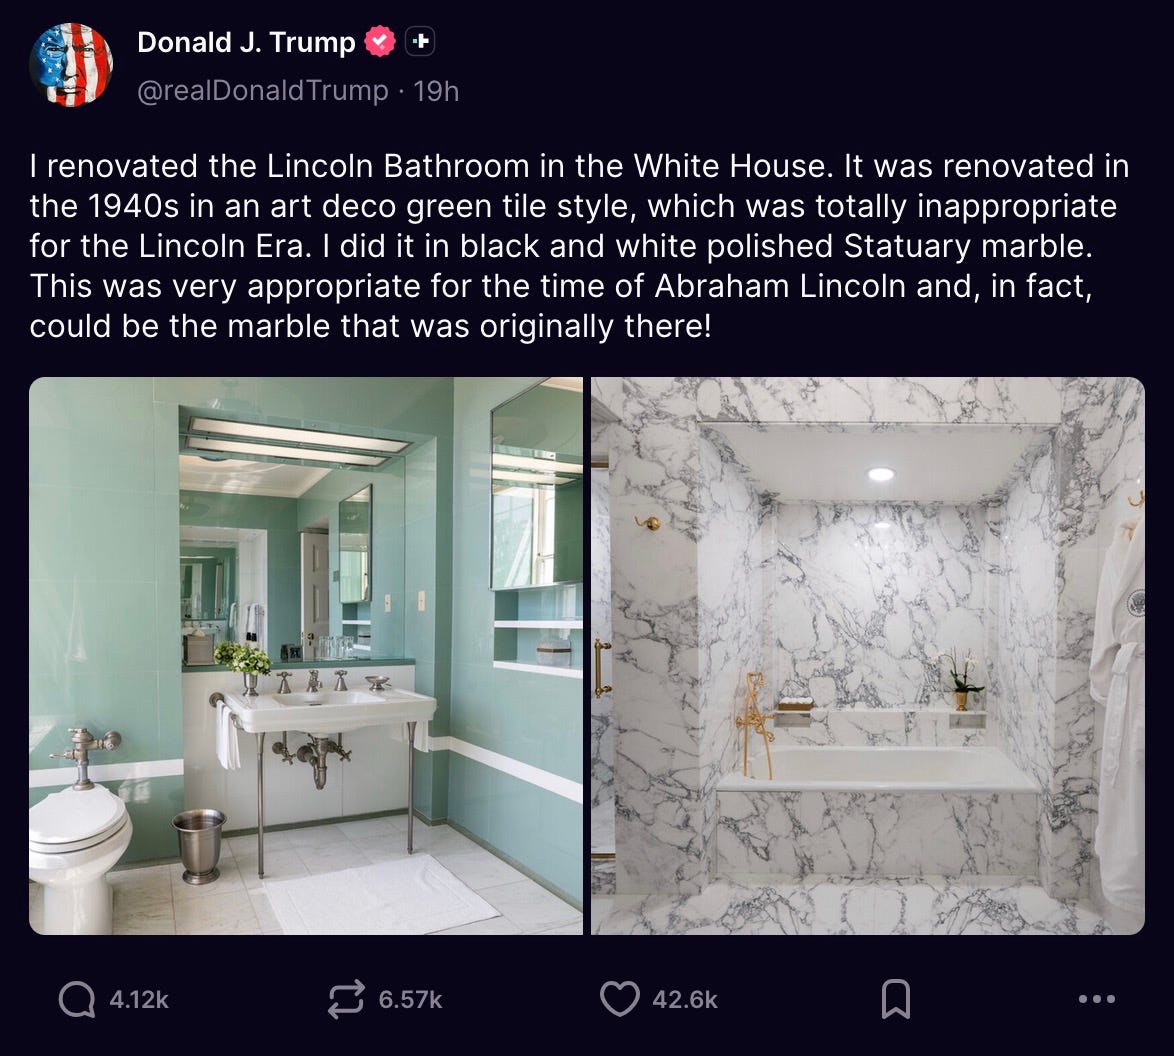
Task: Open the flag-painted profile avatar
Action: [71, 65]
